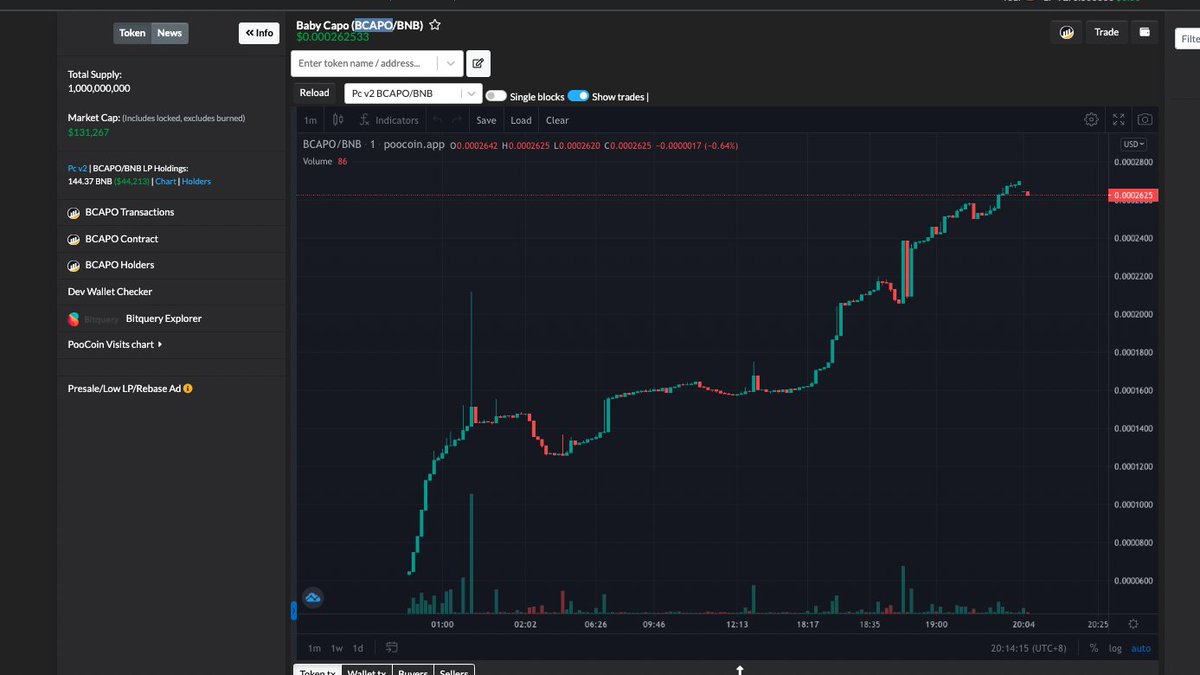The height and width of the screenshot is (675, 1200).
Task: Choose the 1d date range below the chart
Action: tap(358, 648)
